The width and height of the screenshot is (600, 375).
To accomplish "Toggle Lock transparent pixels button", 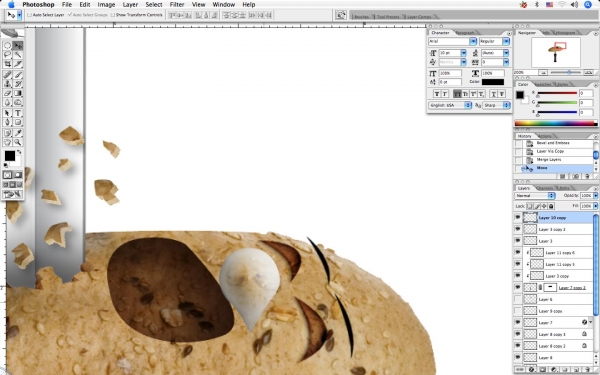I will point(530,206).
